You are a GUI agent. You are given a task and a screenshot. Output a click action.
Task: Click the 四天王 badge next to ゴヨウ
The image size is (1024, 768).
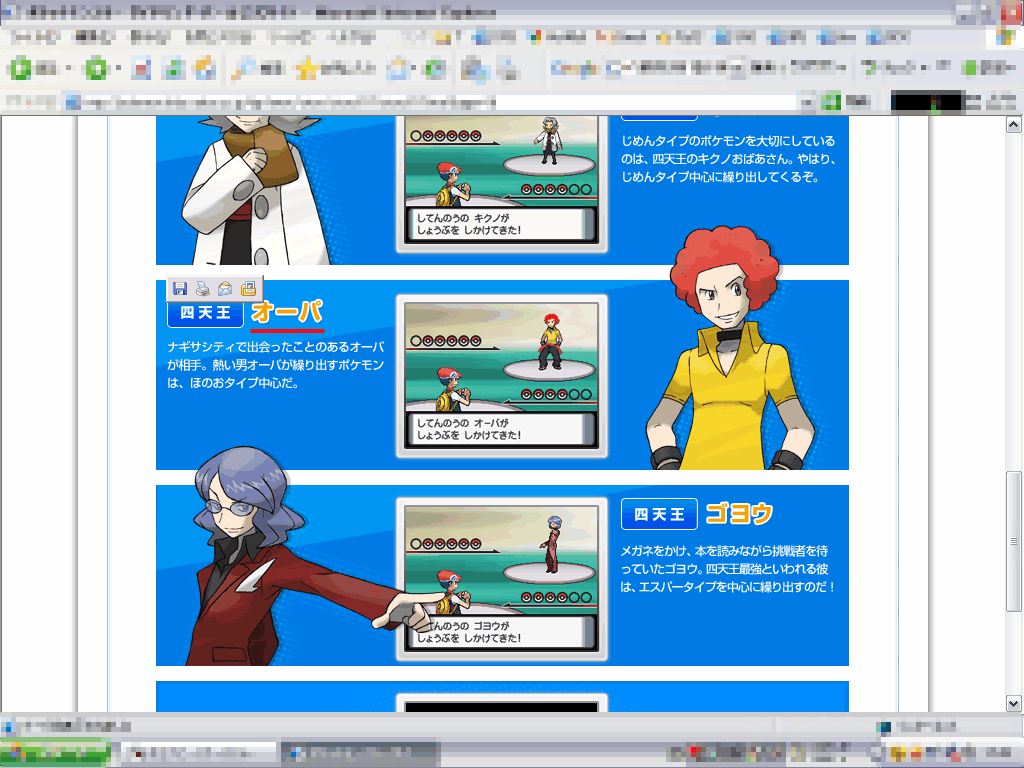coord(660,515)
